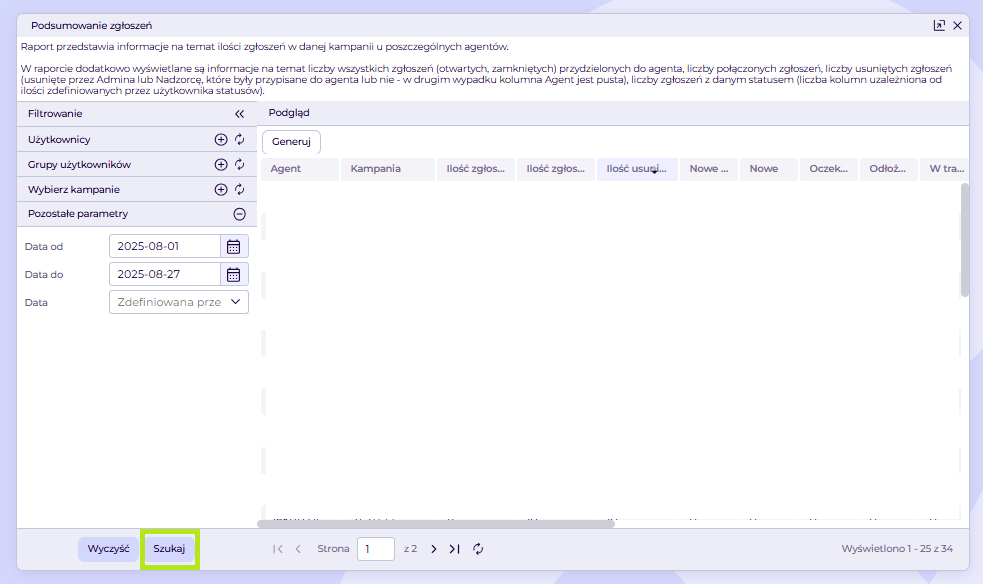This screenshot has width=983, height=584.
Task: Add groups with Grupy użytkowników plus icon
Action: pyautogui.click(x=221, y=165)
